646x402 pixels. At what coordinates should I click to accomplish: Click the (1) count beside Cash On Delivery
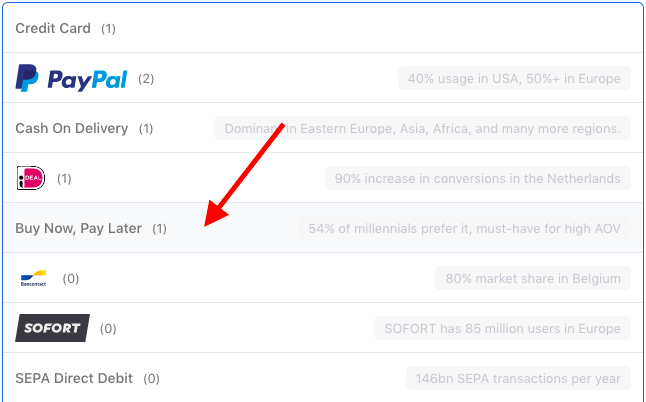[146, 129]
